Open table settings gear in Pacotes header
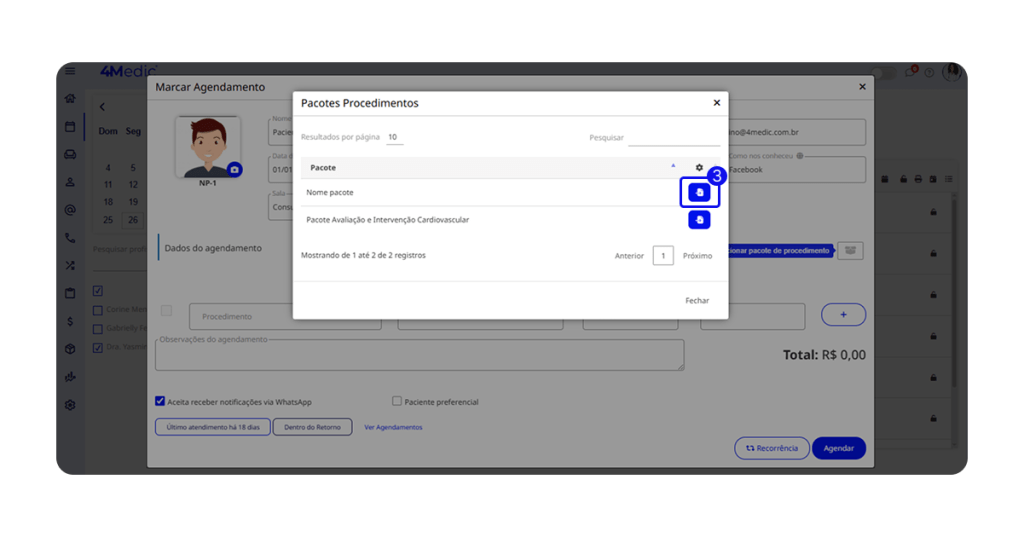1024x537 pixels. [x=699, y=168]
